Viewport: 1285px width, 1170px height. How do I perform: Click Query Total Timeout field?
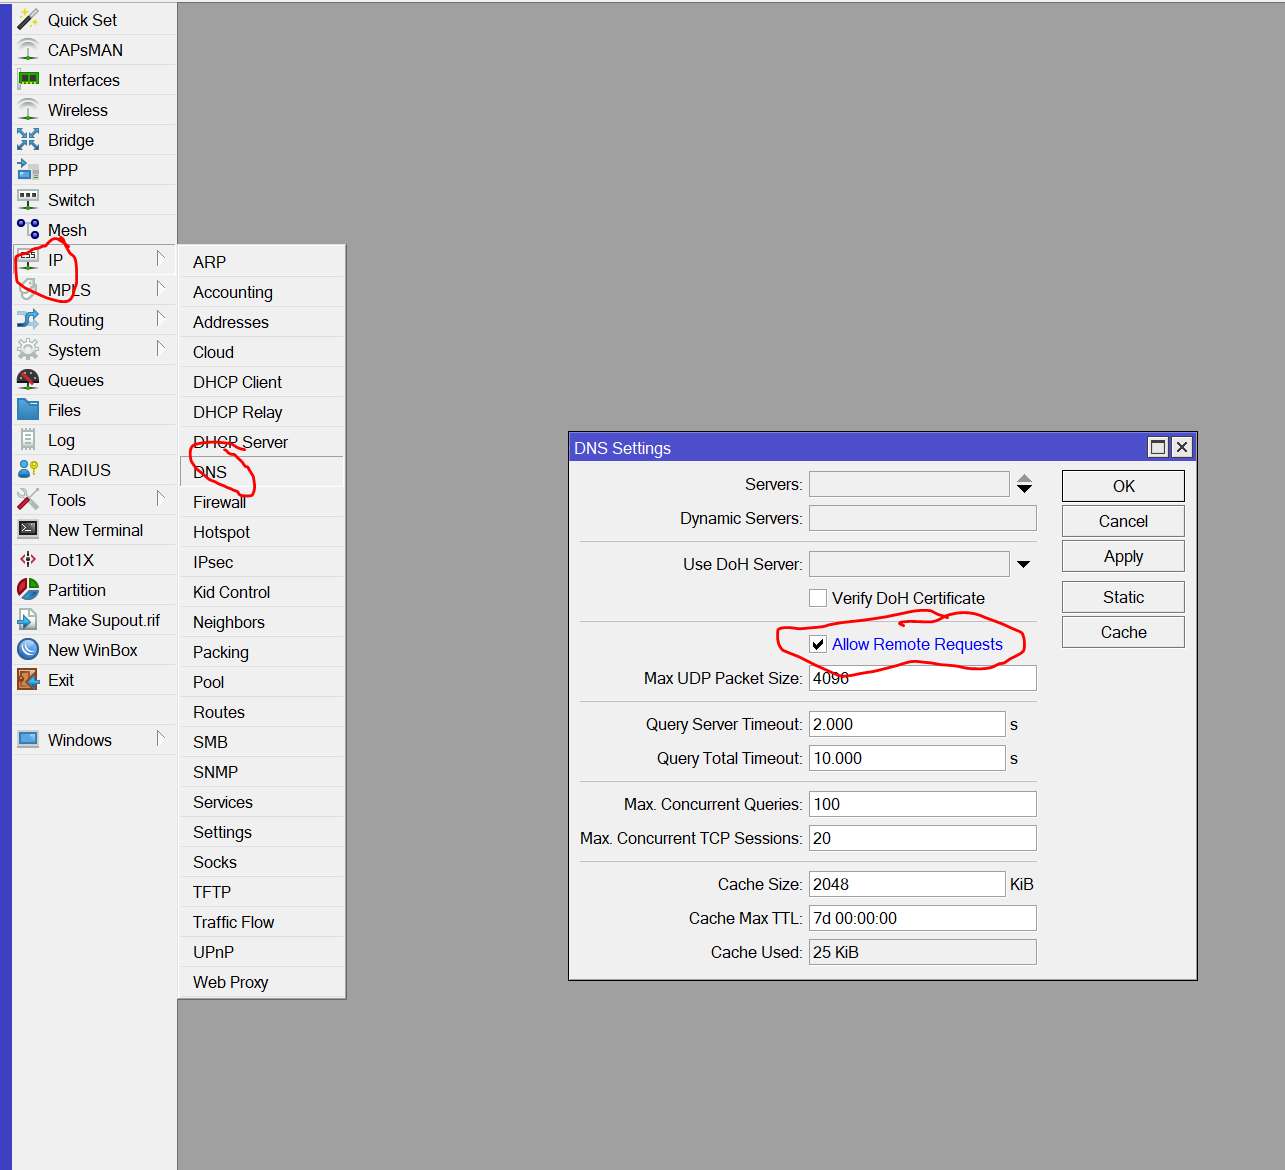907,758
